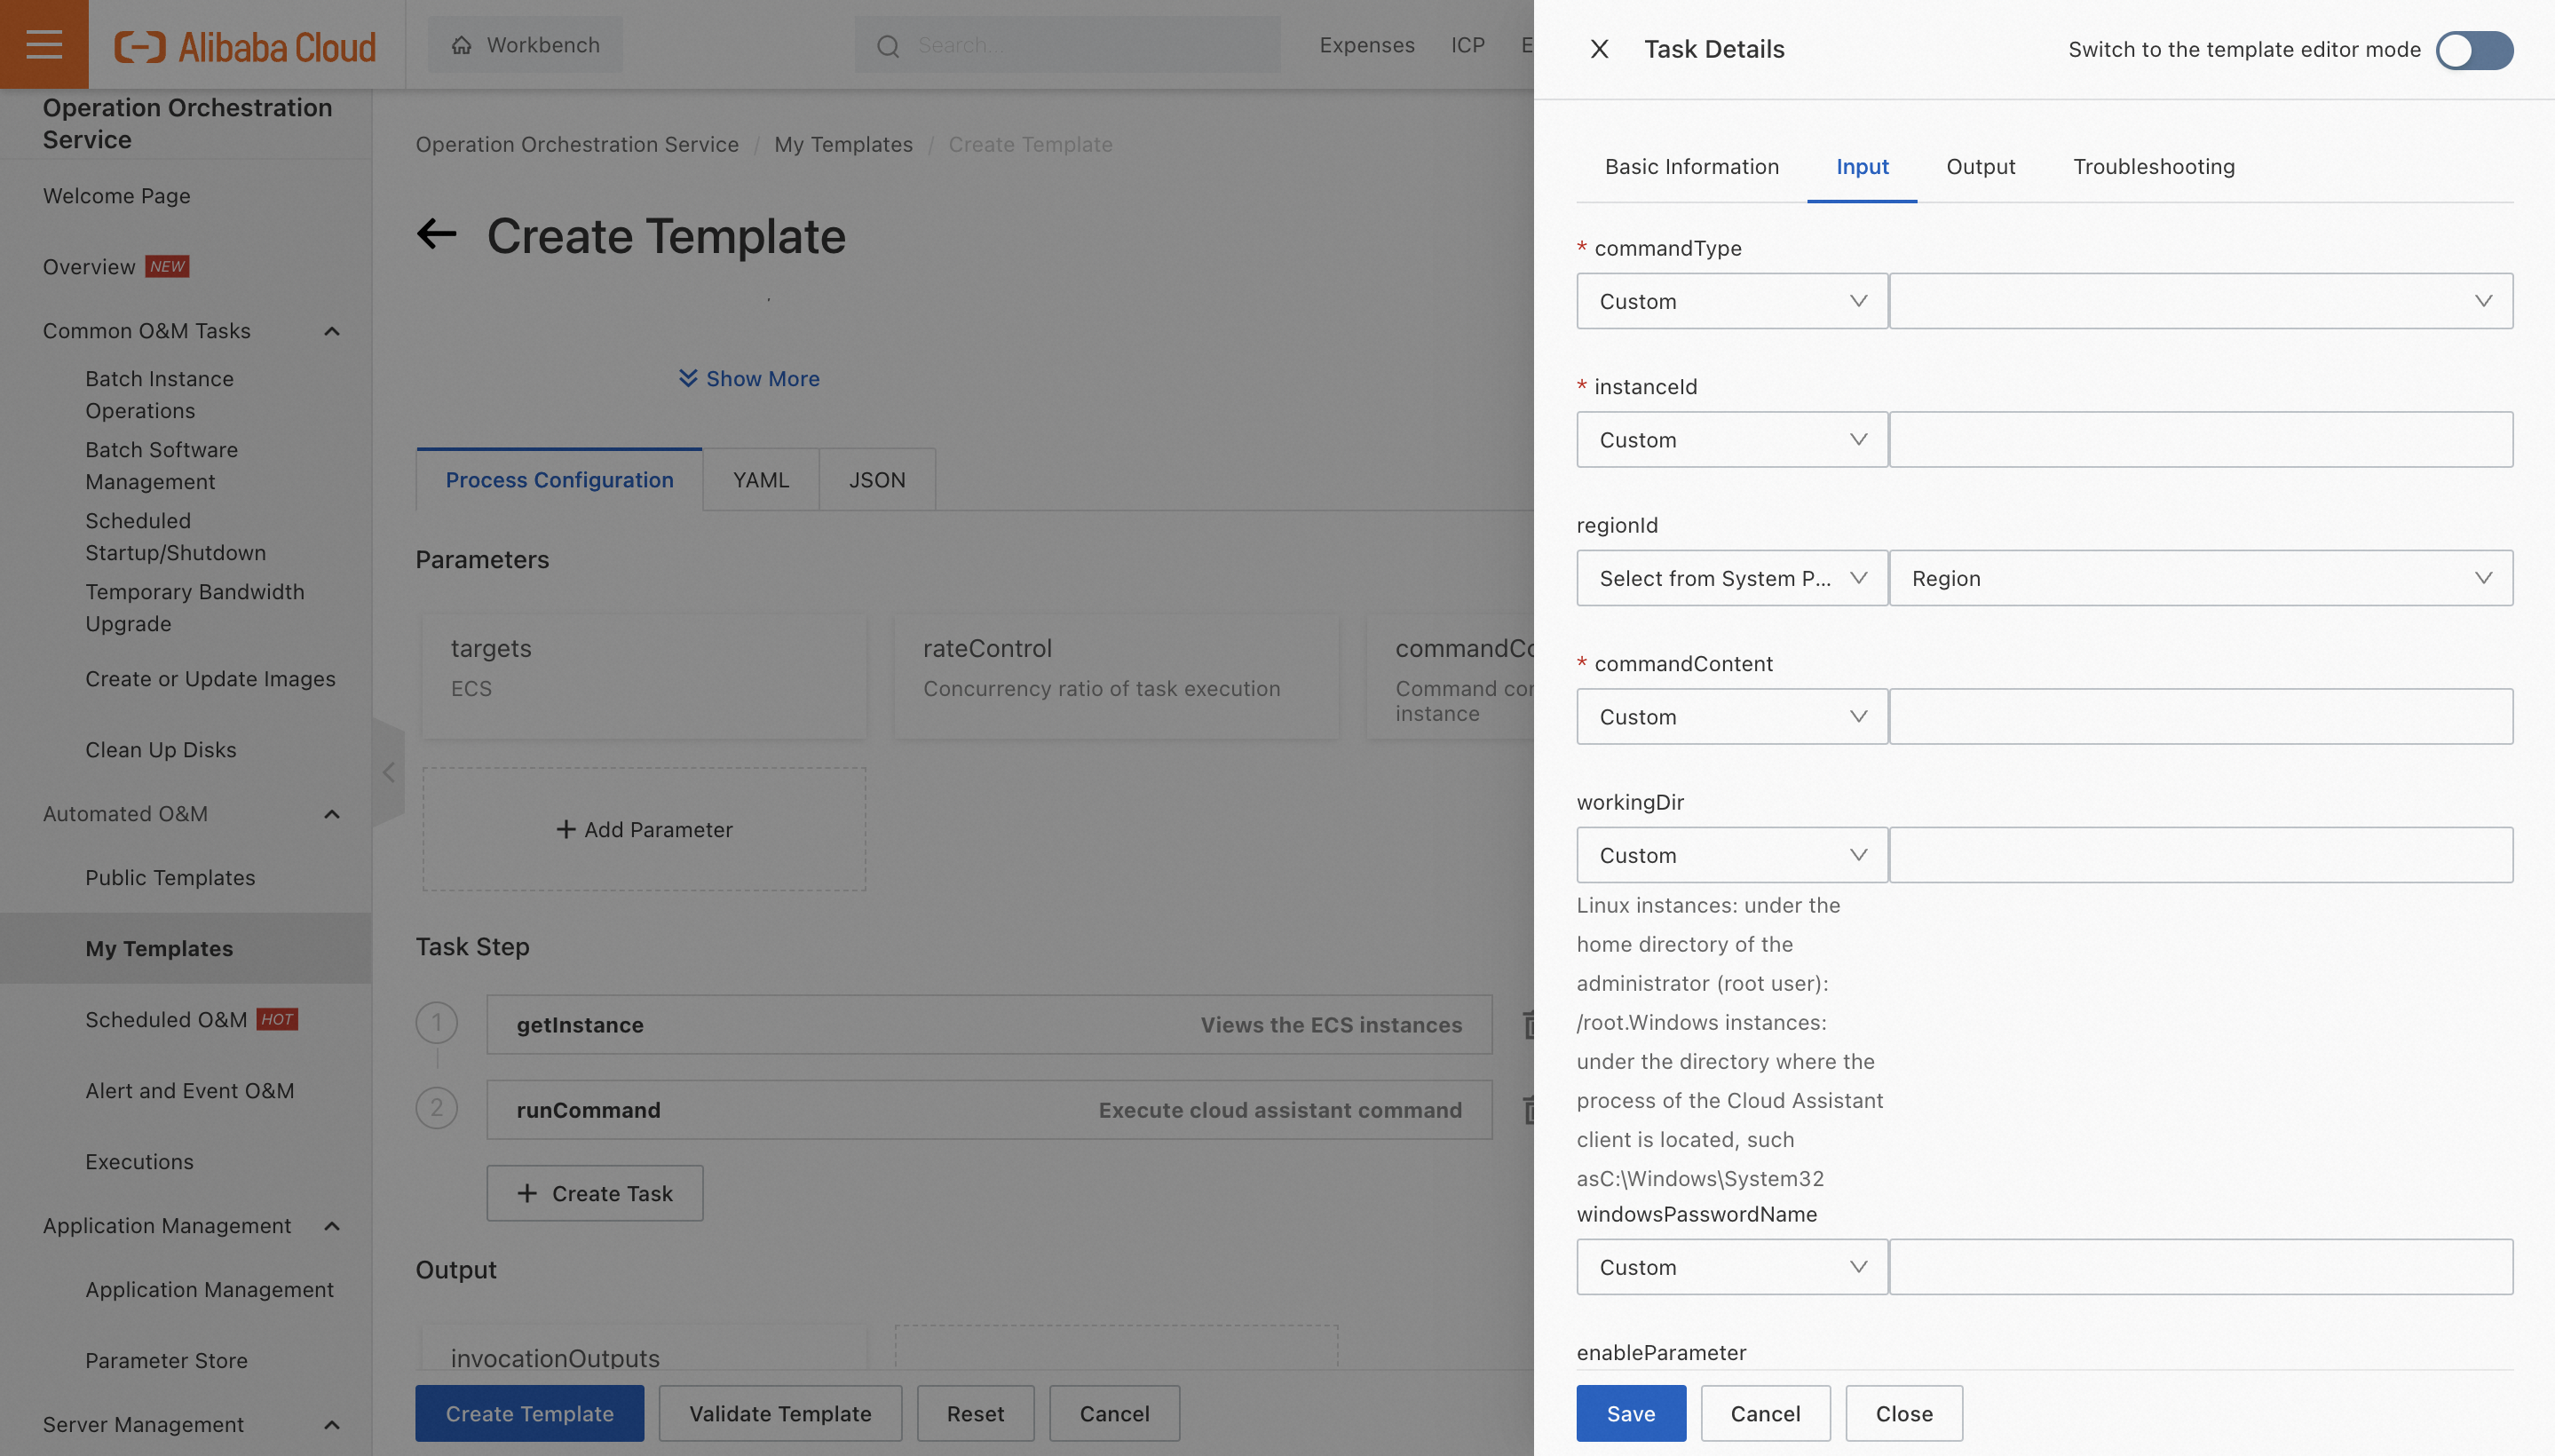The image size is (2555, 1456).
Task: Switch to the Output tab
Action: tap(1980, 167)
